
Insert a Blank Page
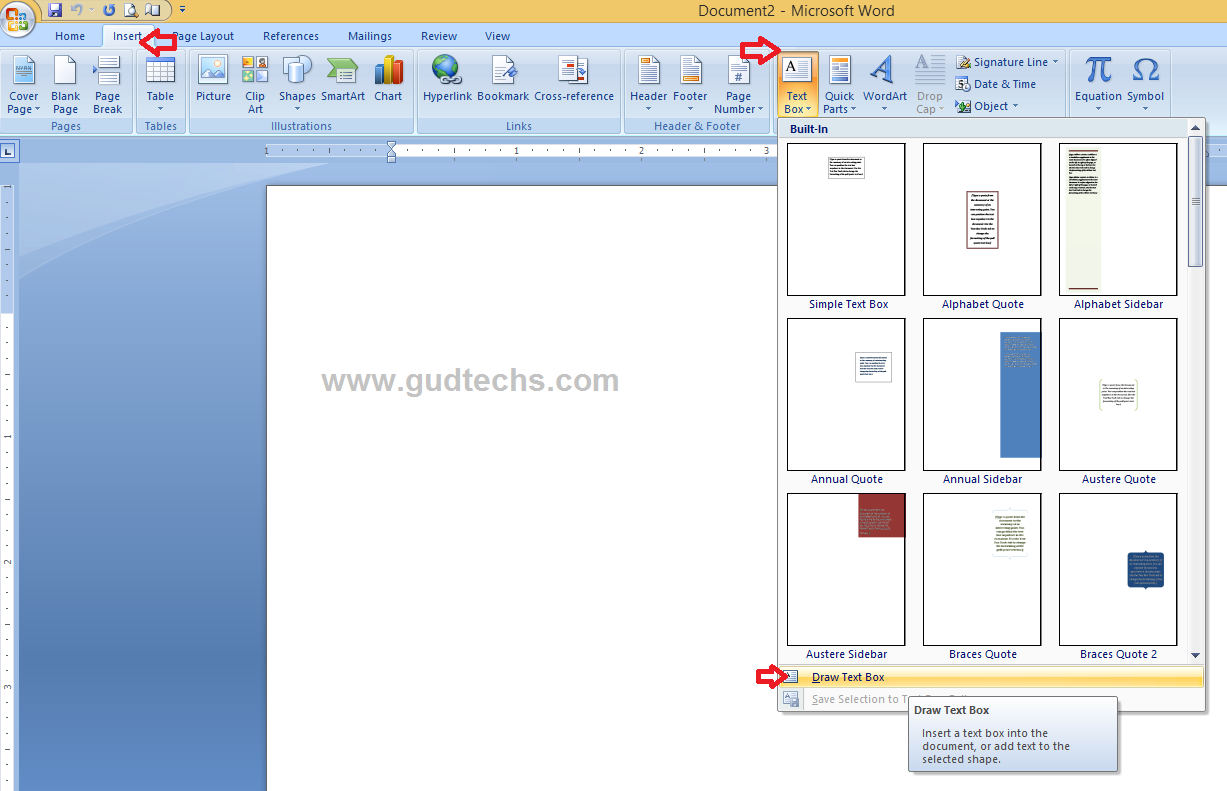point(66,85)
